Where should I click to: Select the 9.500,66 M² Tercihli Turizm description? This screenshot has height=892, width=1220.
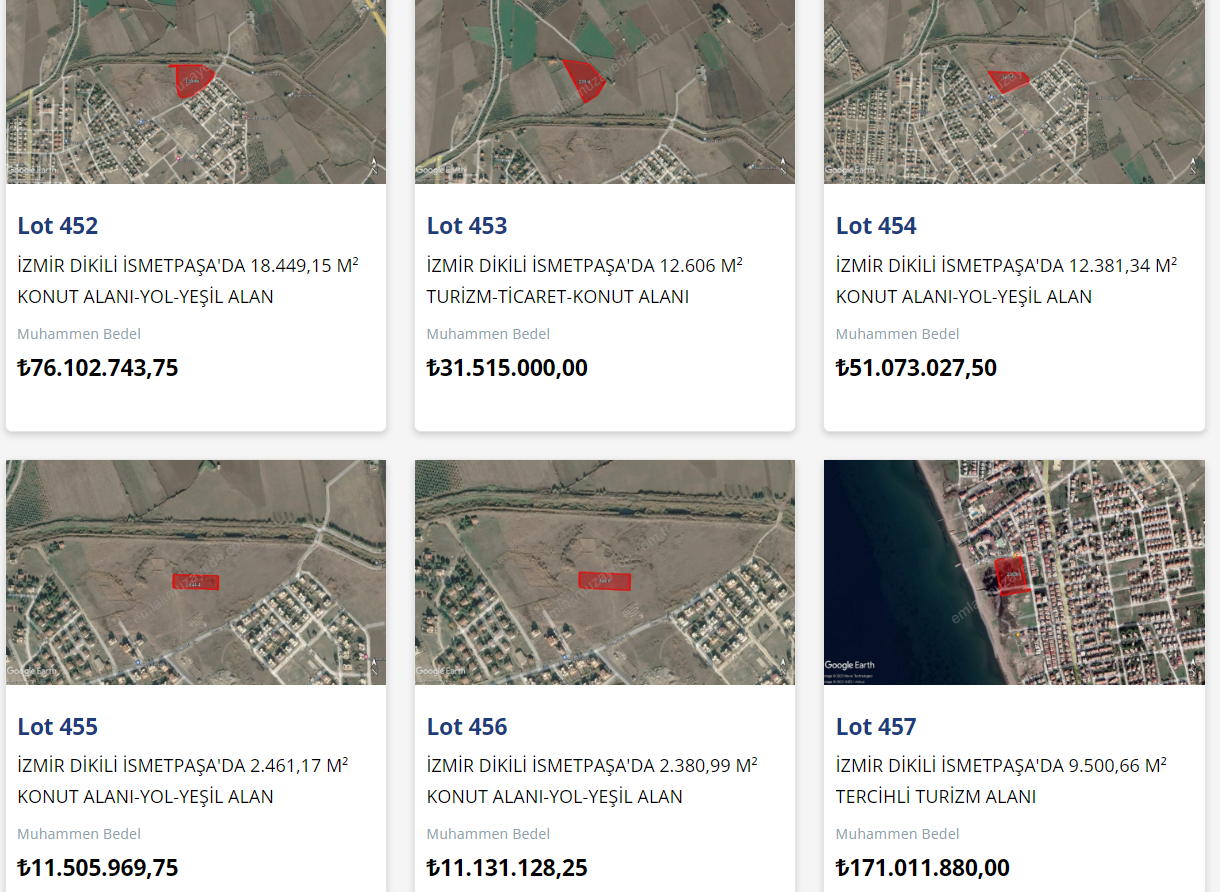[x=1001, y=781]
